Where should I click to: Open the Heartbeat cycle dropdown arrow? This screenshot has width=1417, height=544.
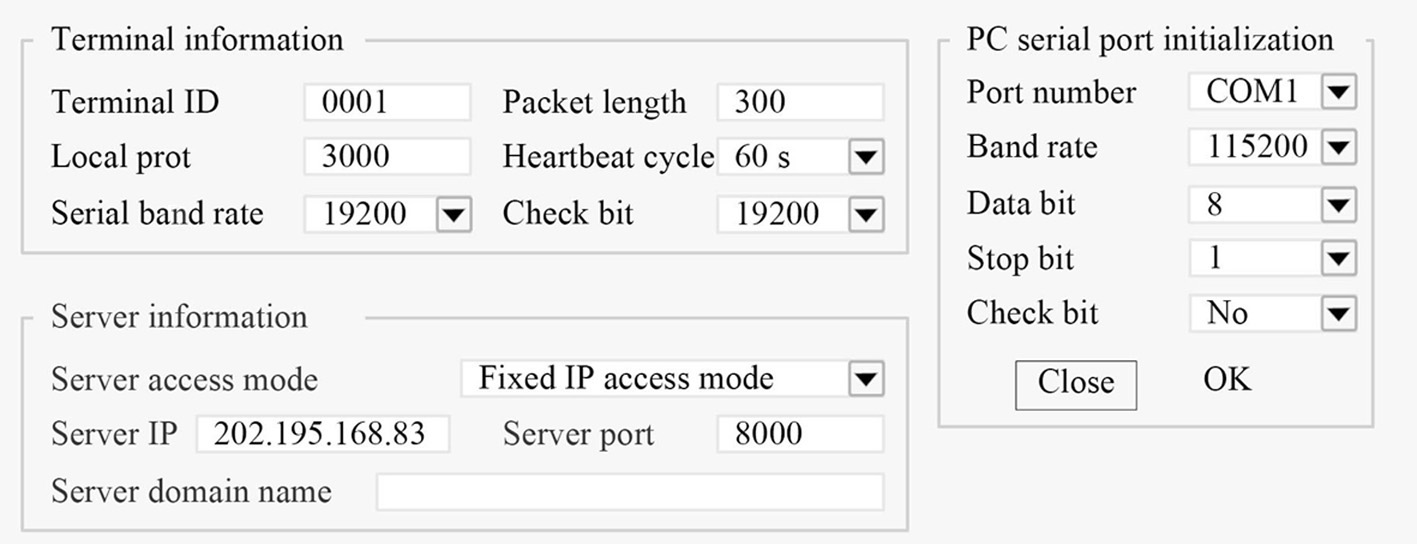(x=865, y=157)
